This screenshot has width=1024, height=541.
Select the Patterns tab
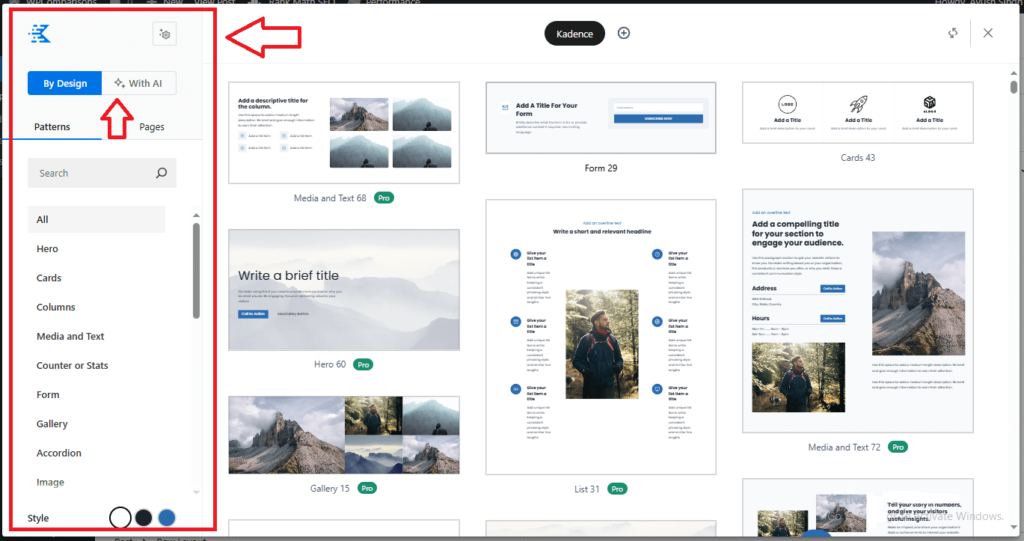click(52, 127)
